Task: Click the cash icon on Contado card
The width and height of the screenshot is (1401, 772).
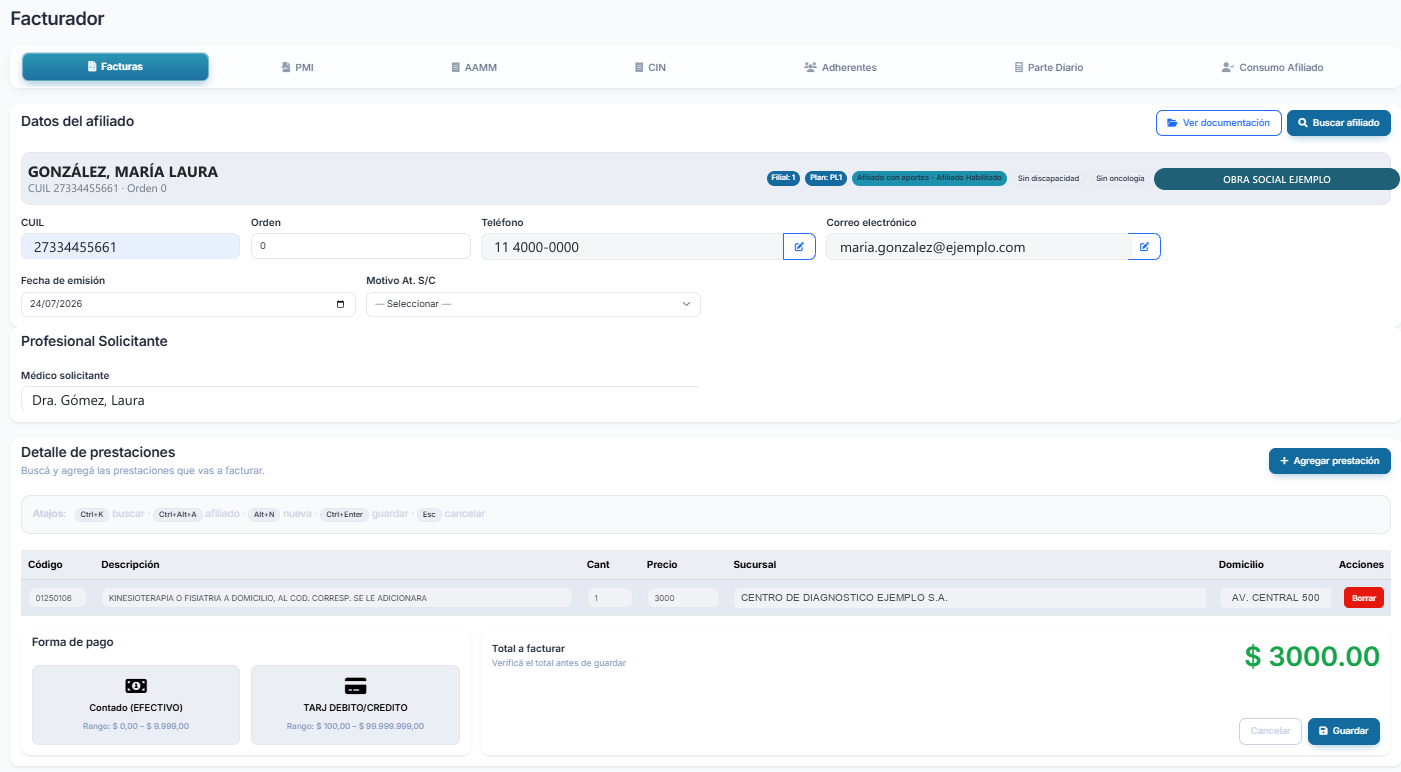Action: tap(136, 686)
